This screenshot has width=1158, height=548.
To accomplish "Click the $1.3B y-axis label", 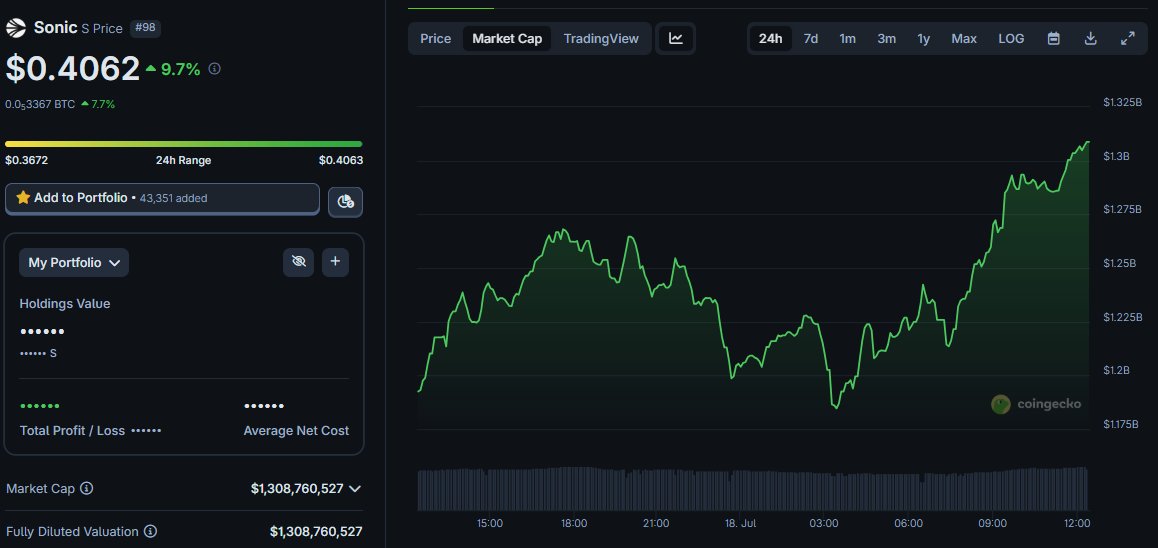I will 1116,156.
